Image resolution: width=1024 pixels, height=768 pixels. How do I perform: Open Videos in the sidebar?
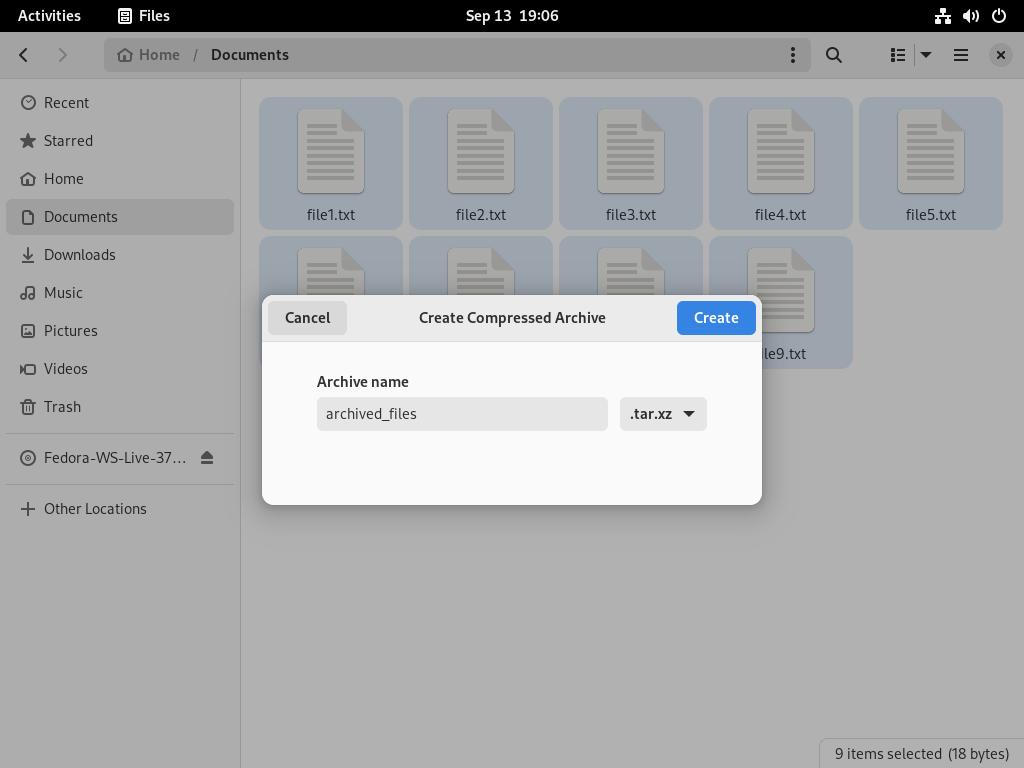point(120,368)
